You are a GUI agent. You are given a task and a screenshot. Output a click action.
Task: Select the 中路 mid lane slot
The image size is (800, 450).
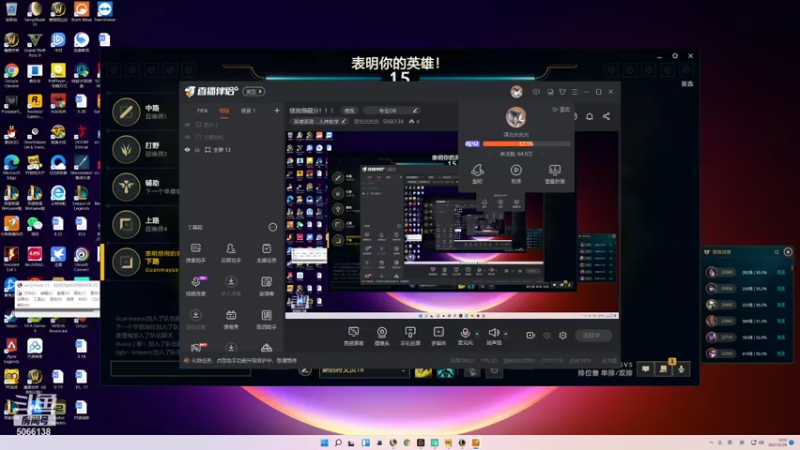click(140, 112)
